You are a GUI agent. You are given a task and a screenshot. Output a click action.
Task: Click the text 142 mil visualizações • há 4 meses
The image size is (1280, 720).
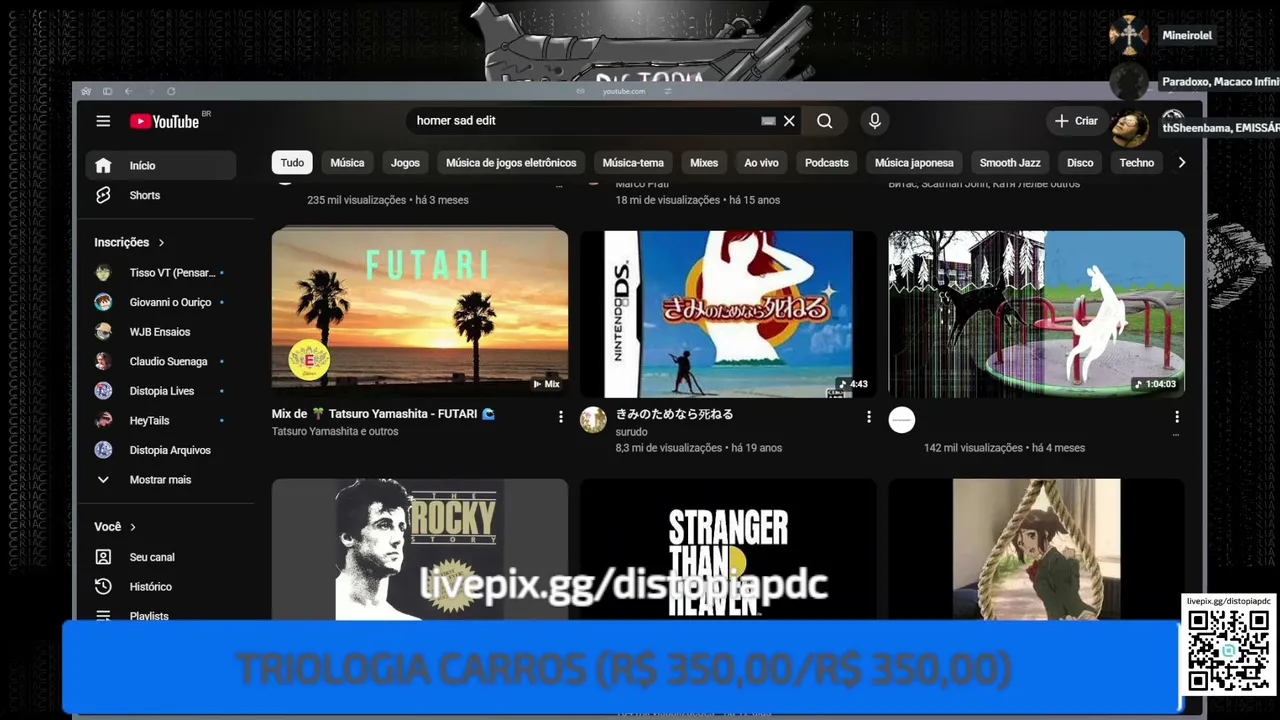(x=1004, y=448)
